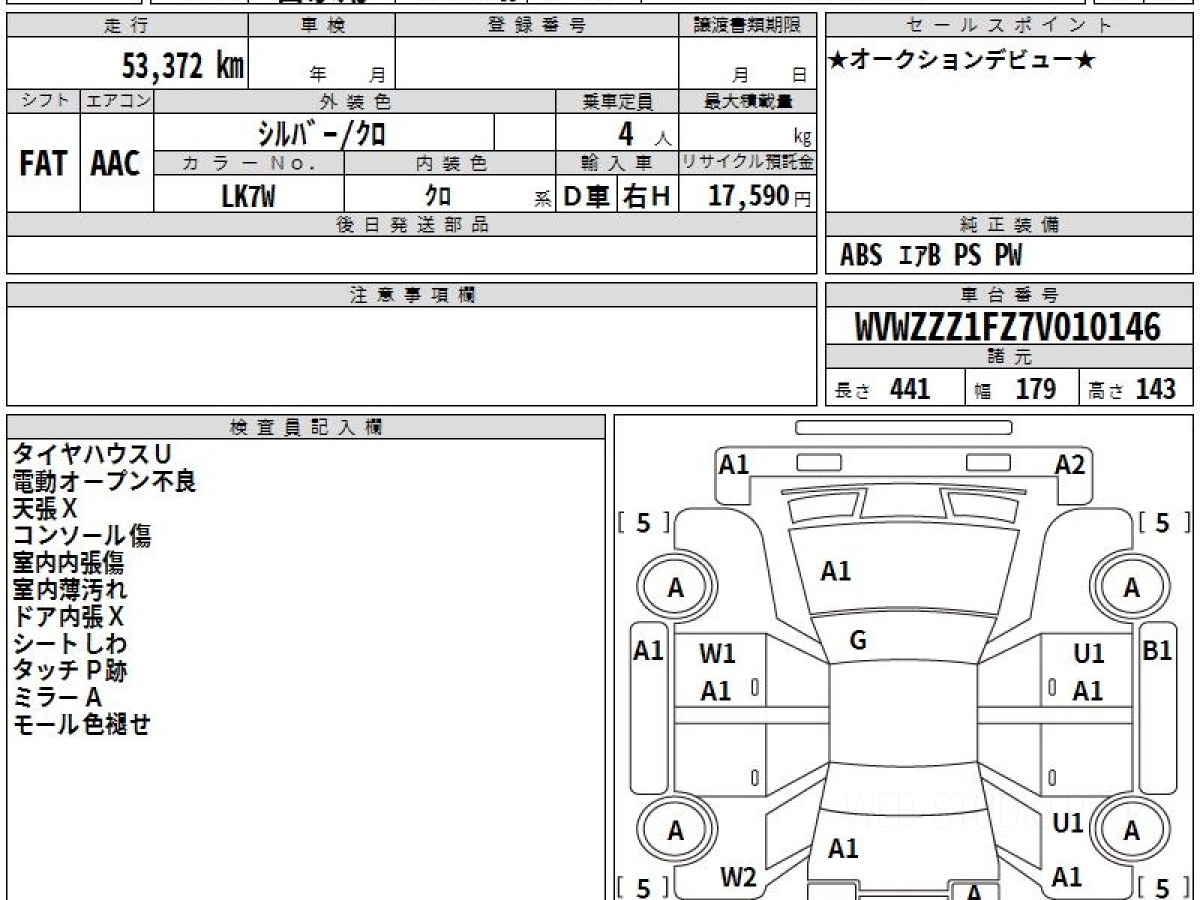The width and height of the screenshot is (1200, 900).
Task: Click the 外装色 header
Action: pos(355,101)
